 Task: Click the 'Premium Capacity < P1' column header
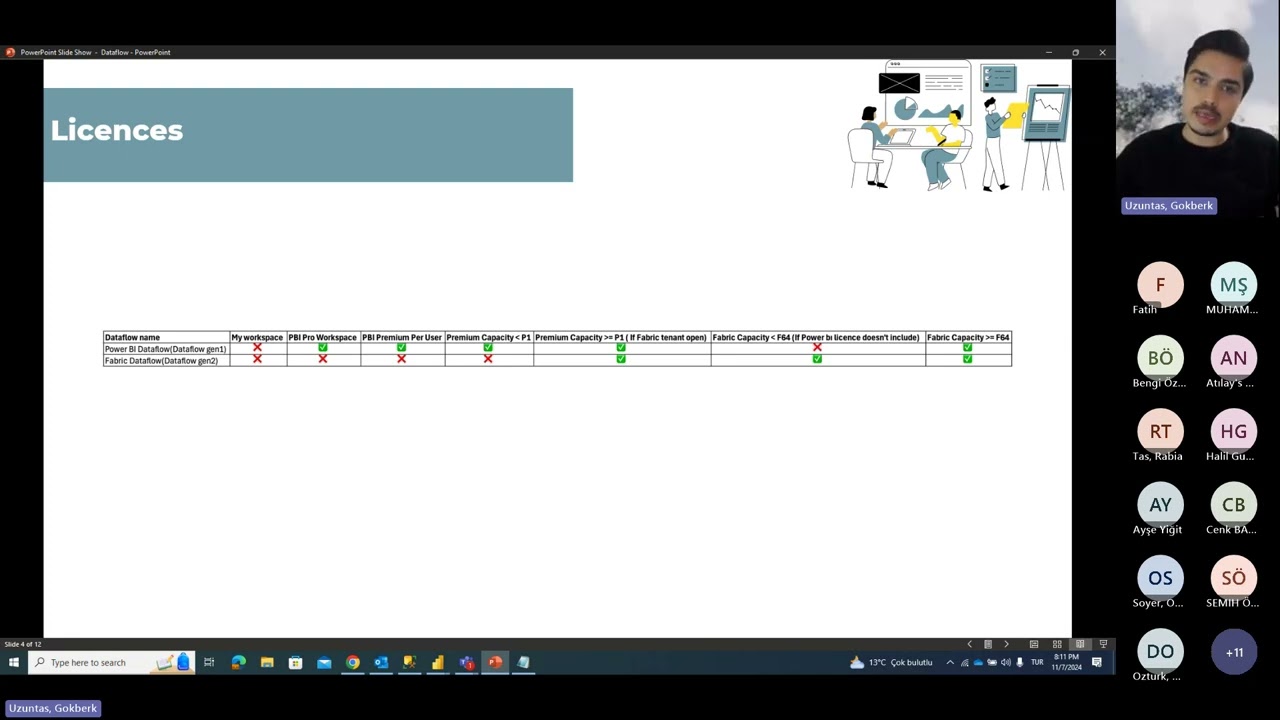(488, 337)
